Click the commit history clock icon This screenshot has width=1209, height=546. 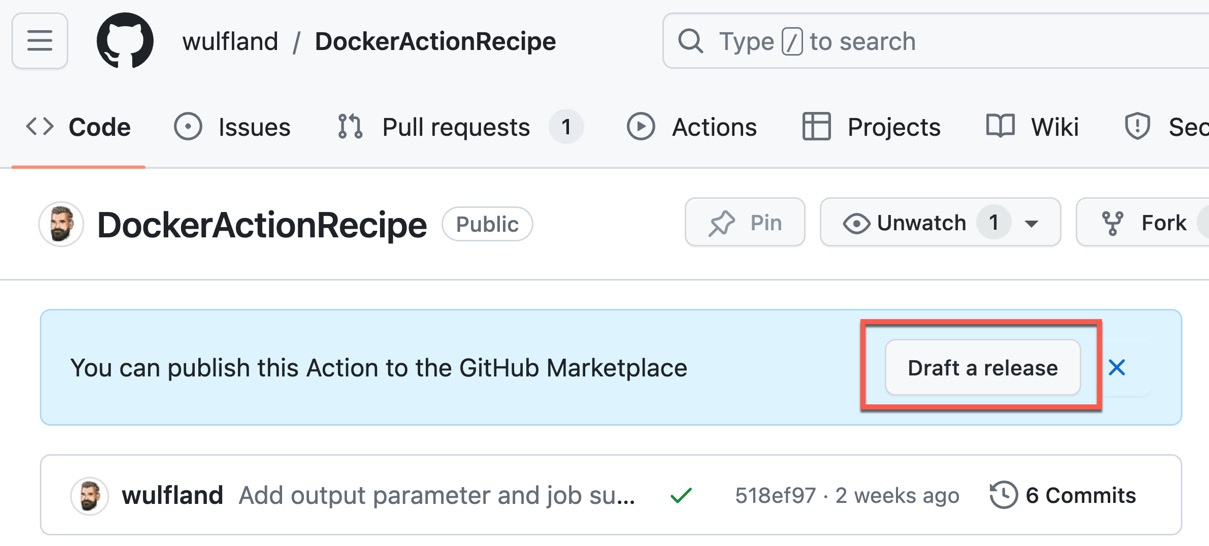point(1003,495)
